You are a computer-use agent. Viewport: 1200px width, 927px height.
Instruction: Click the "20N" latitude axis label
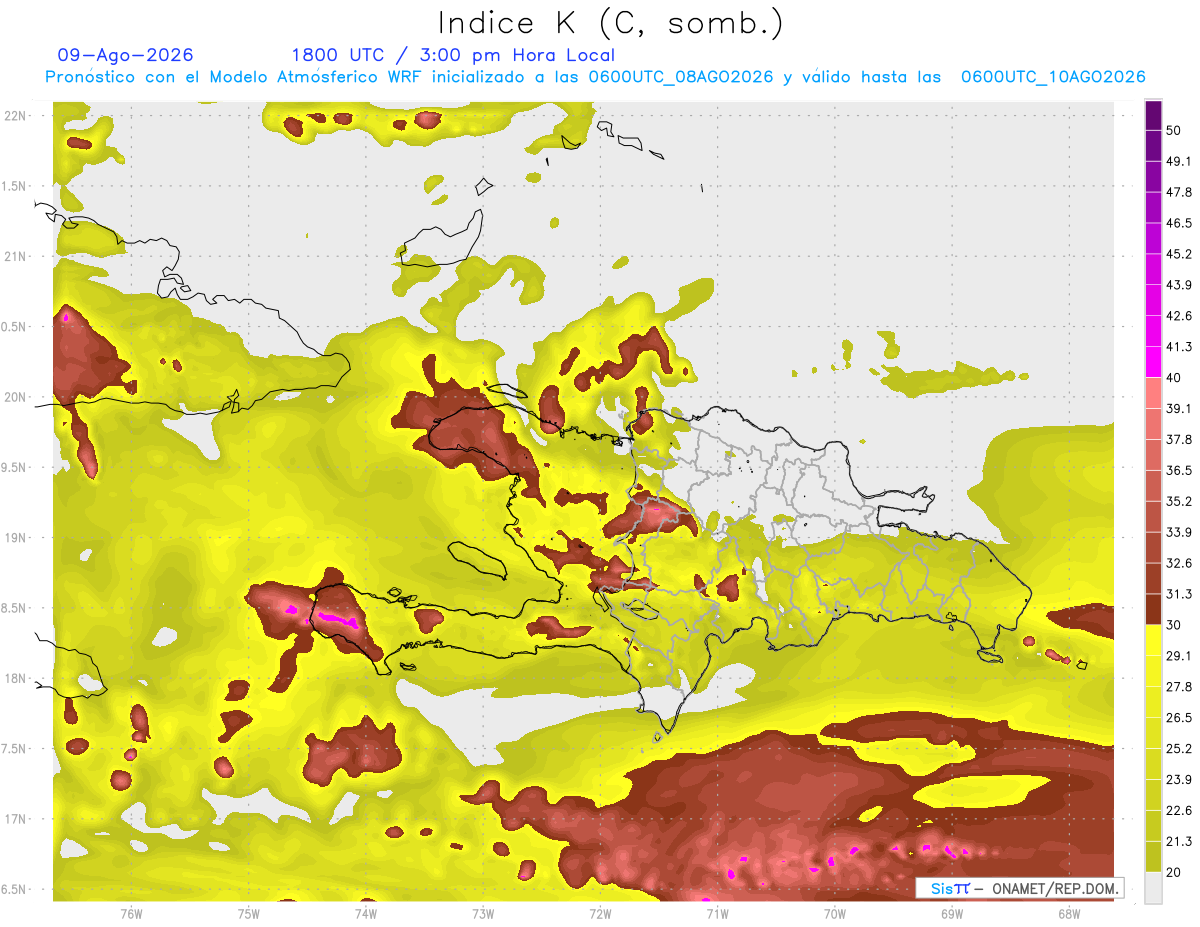[17, 397]
